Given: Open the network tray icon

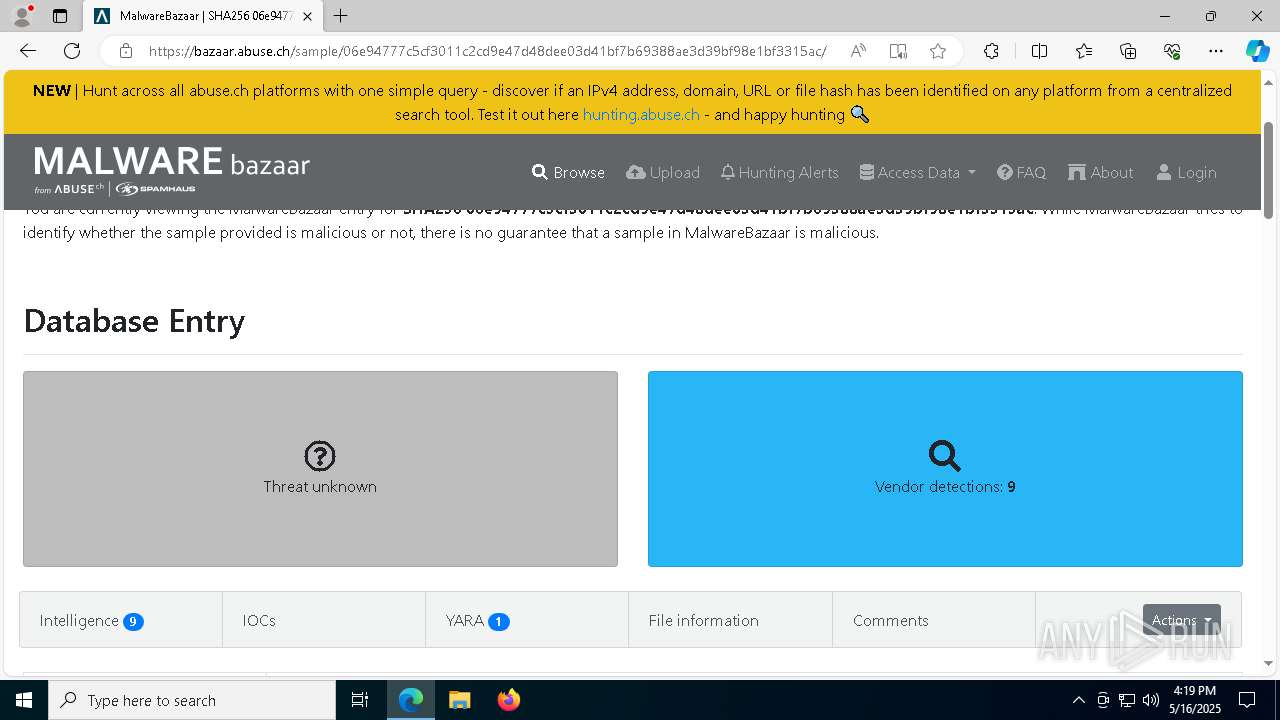Looking at the screenshot, I should point(1126,700).
